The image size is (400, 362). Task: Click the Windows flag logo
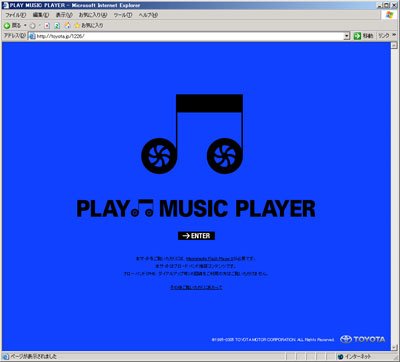point(389,15)
